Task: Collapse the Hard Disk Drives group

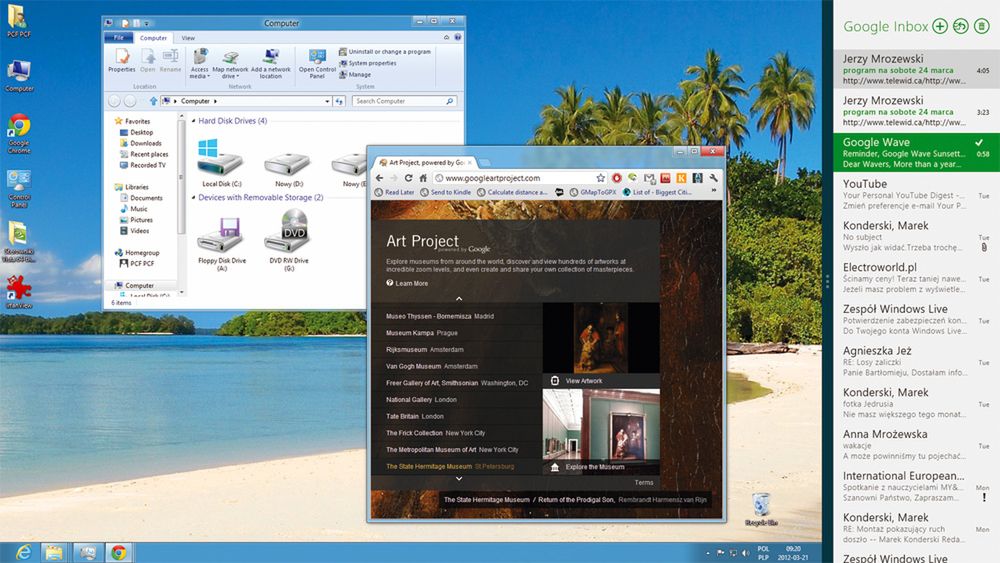Action: click(194, 121)
